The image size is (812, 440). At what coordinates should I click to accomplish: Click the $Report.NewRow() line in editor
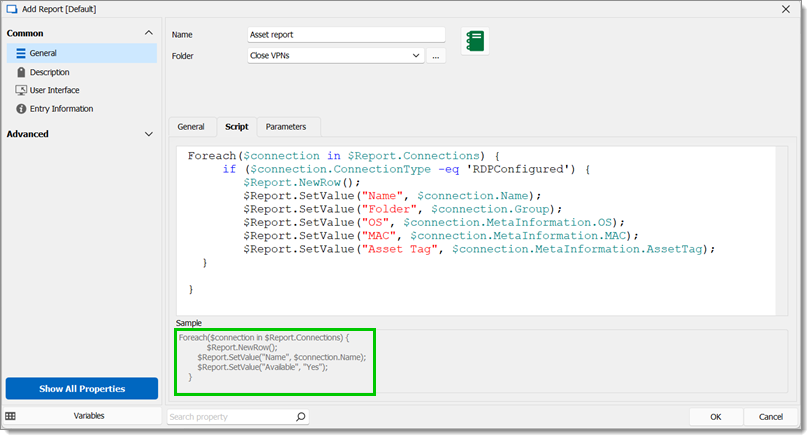point(302,183)
